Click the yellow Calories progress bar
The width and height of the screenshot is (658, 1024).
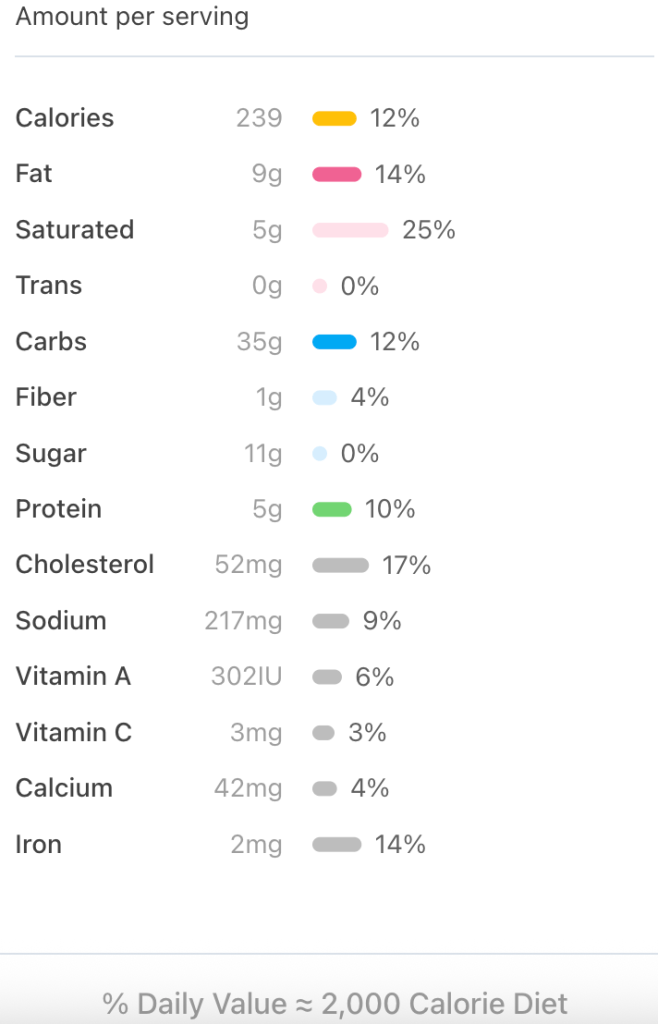pos(334,118)
